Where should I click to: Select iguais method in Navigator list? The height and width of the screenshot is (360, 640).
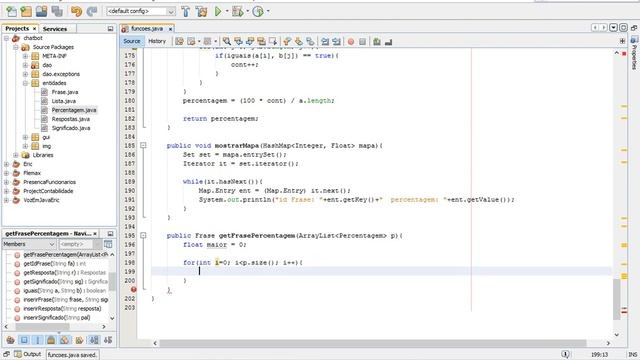click(64, 291)
